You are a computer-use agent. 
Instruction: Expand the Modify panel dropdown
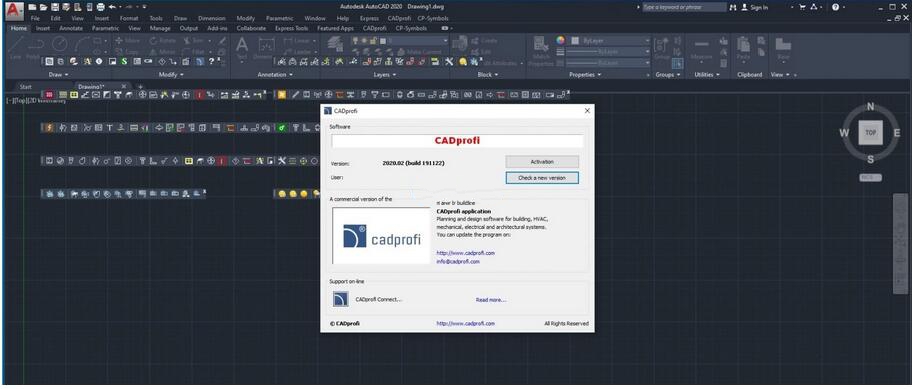[171, 75]
